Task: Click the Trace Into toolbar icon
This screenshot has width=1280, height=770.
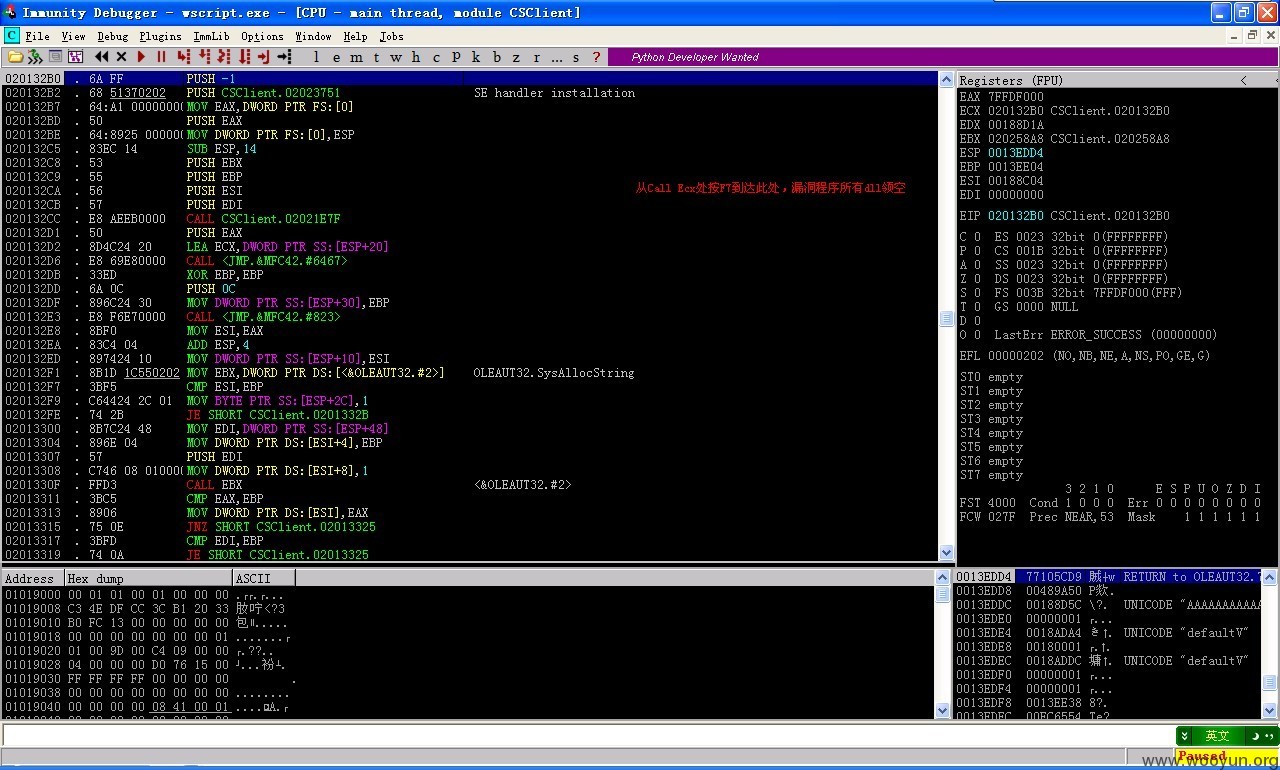Action: pyautogui.click(x=224, y=57)
